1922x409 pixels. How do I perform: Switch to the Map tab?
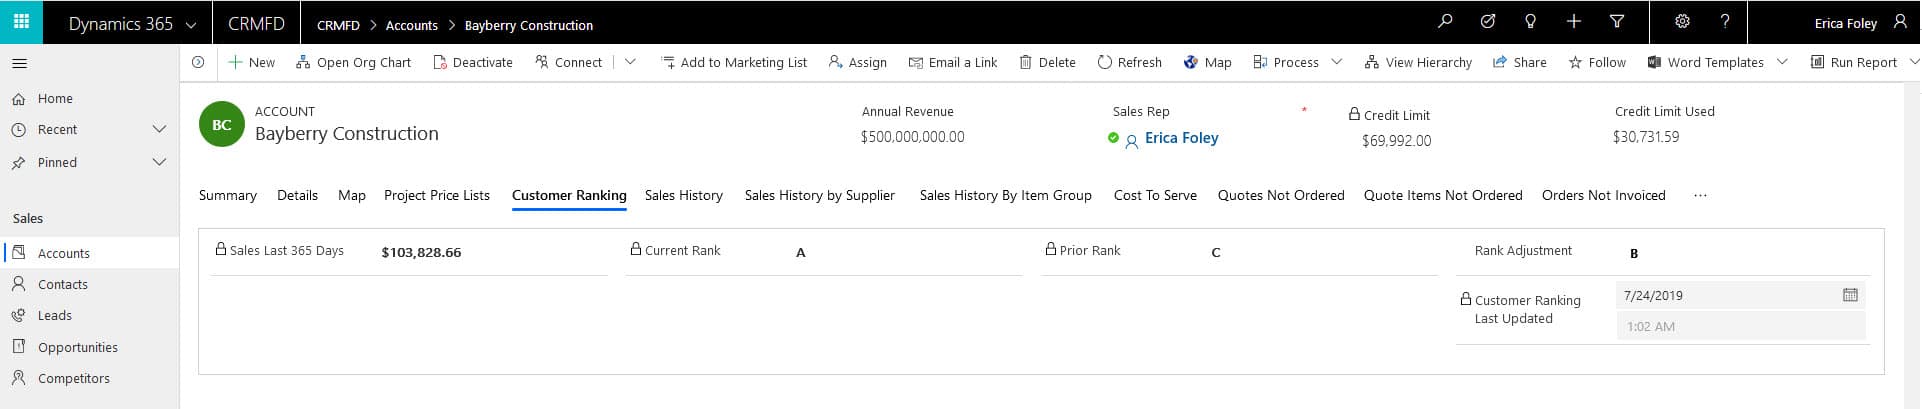coord(352,195)
